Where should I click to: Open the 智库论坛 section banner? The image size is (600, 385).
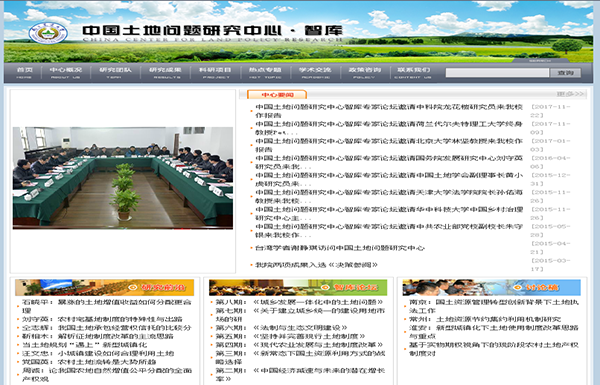point(298,287)
